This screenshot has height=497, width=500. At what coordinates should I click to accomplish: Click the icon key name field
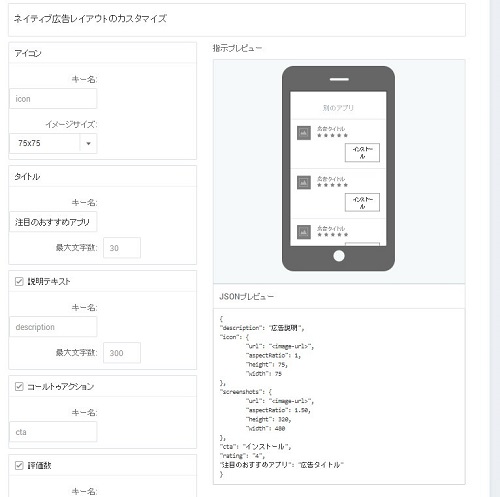coord(53,99)
